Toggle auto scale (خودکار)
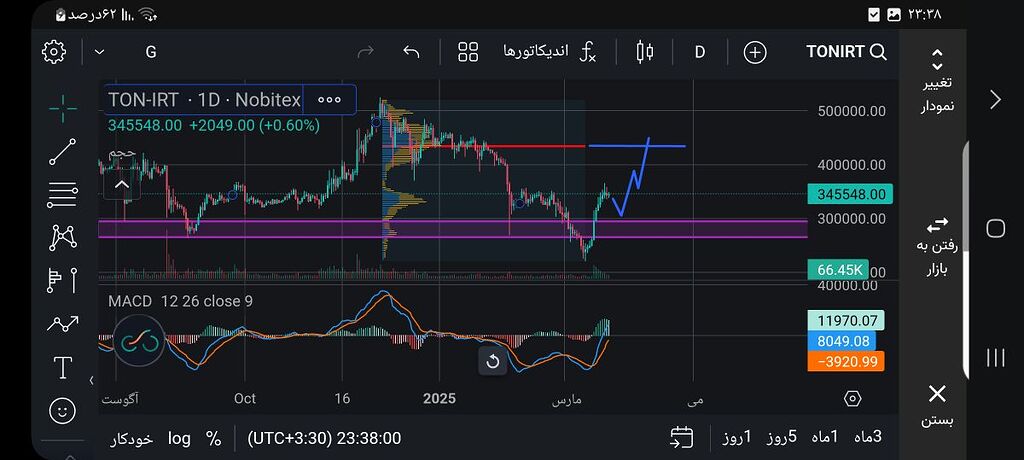 (x=131, y=438)
